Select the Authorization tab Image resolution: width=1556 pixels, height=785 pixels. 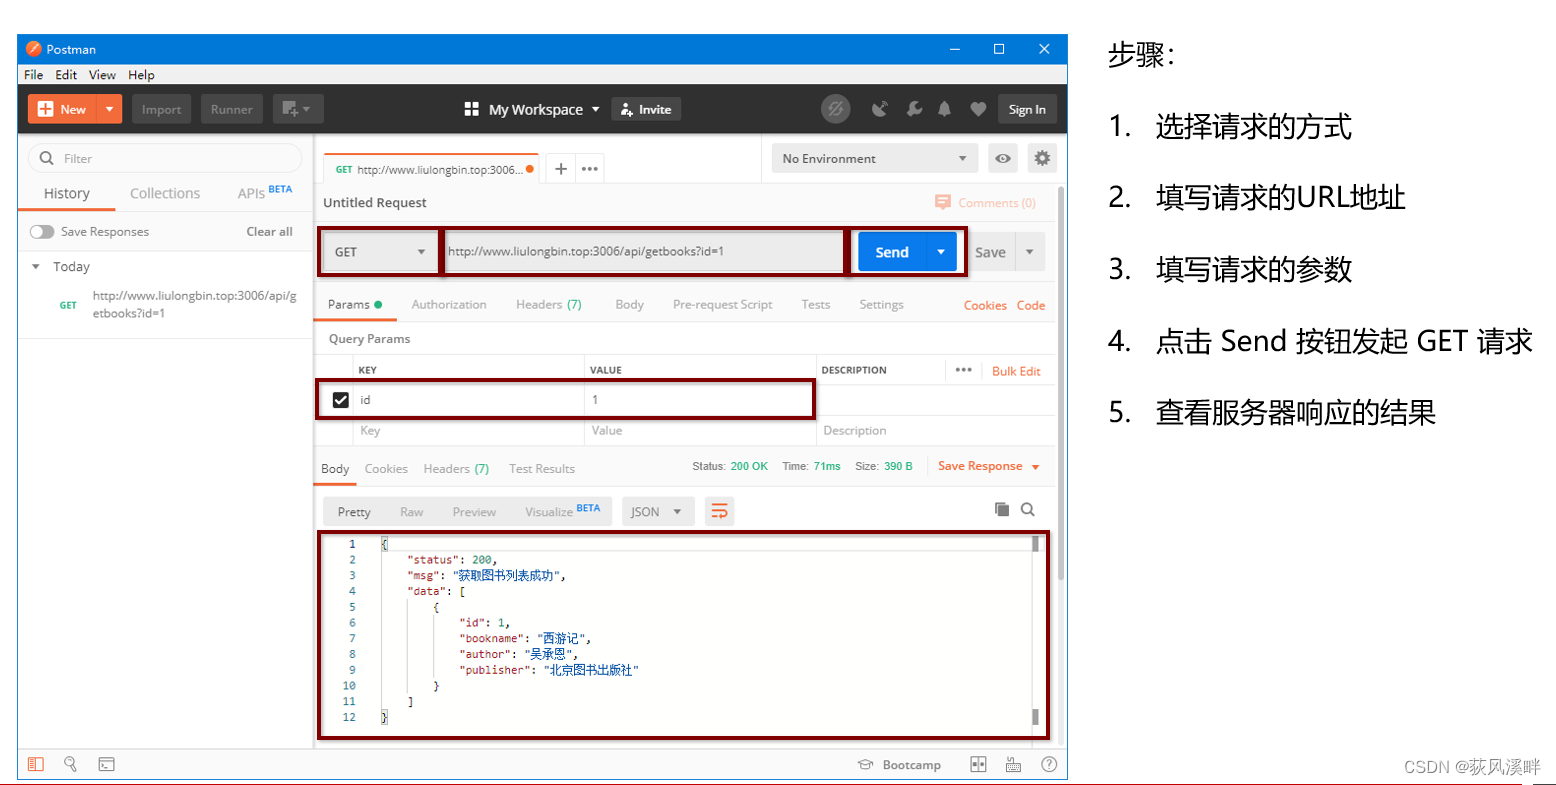pos(449,304)
